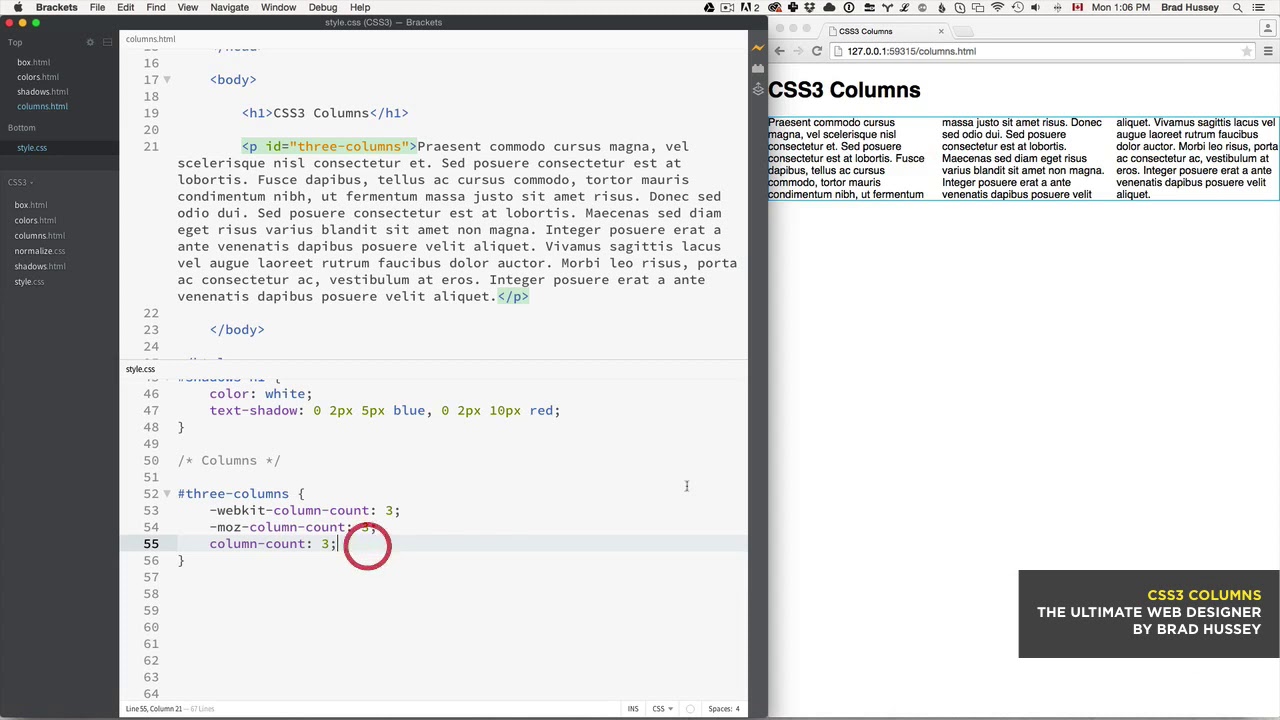The height and width of the screenshot is (720, 1280).
Task: Click the columns.html top pane header
Action: 150,39
